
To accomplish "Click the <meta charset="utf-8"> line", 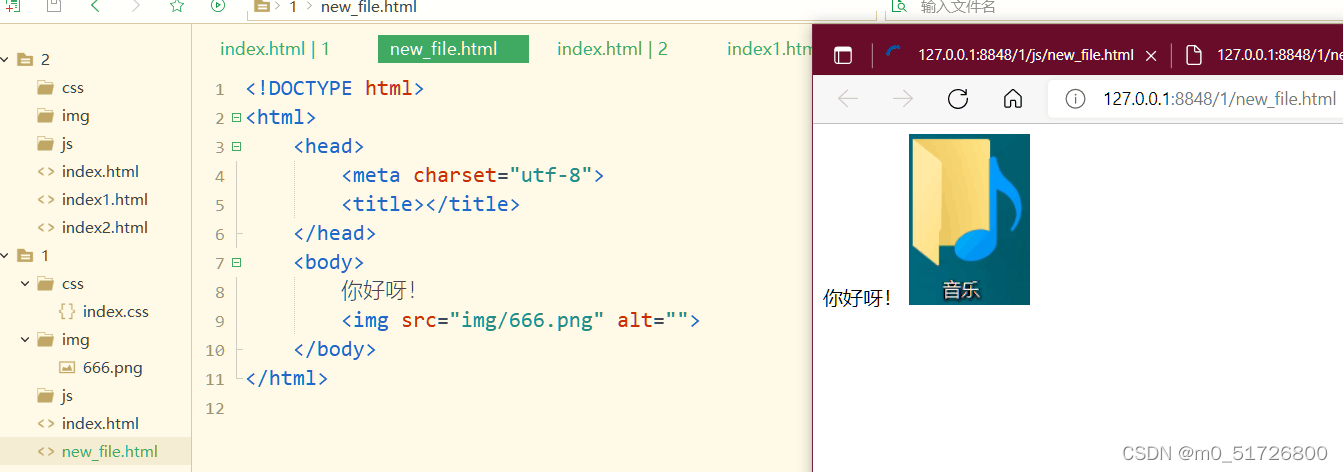I will click(x=473, y=176).
